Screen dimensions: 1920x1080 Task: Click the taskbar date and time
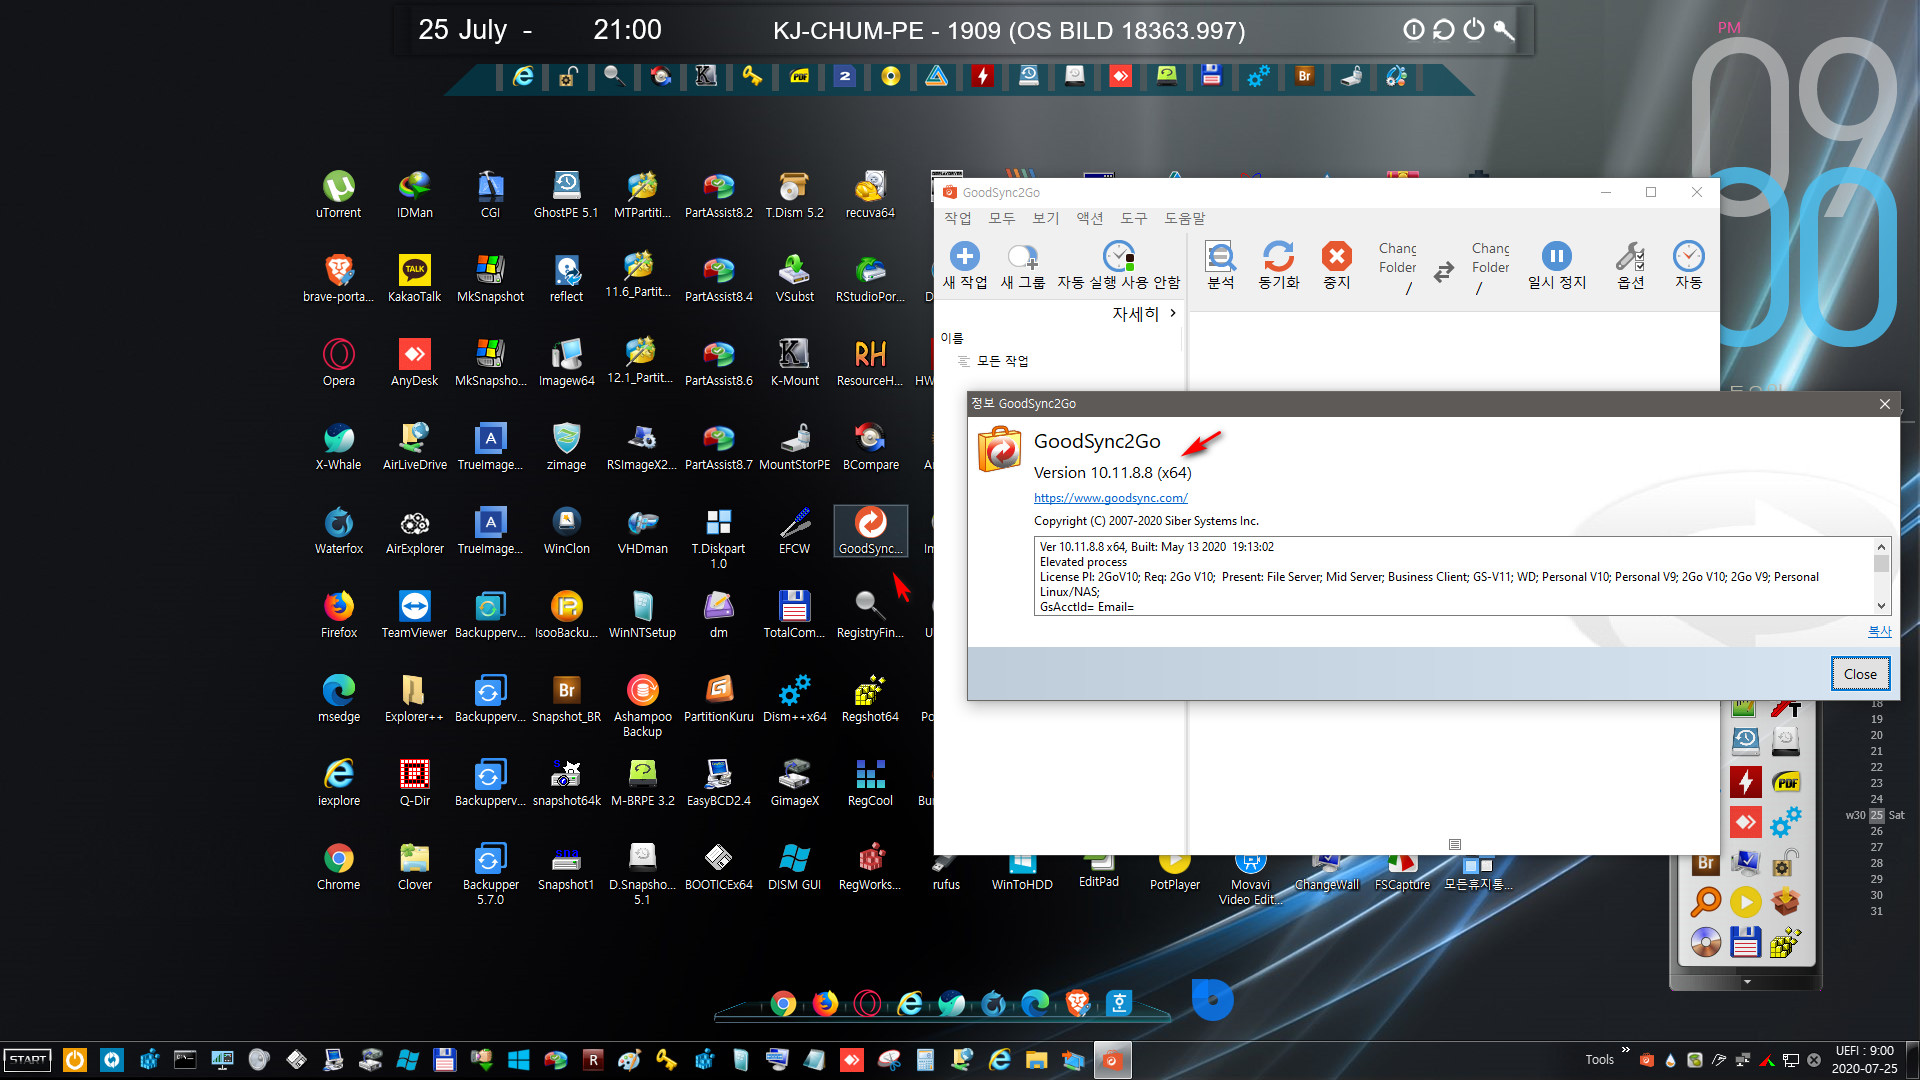click(1864, 1060)
